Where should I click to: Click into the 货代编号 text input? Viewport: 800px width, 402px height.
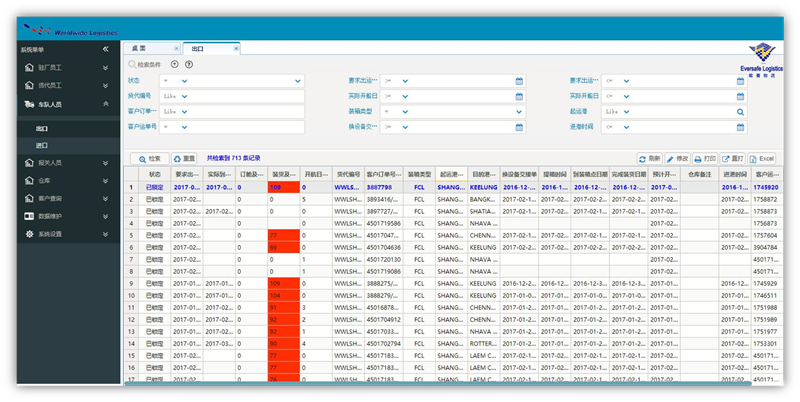(246, 96)
